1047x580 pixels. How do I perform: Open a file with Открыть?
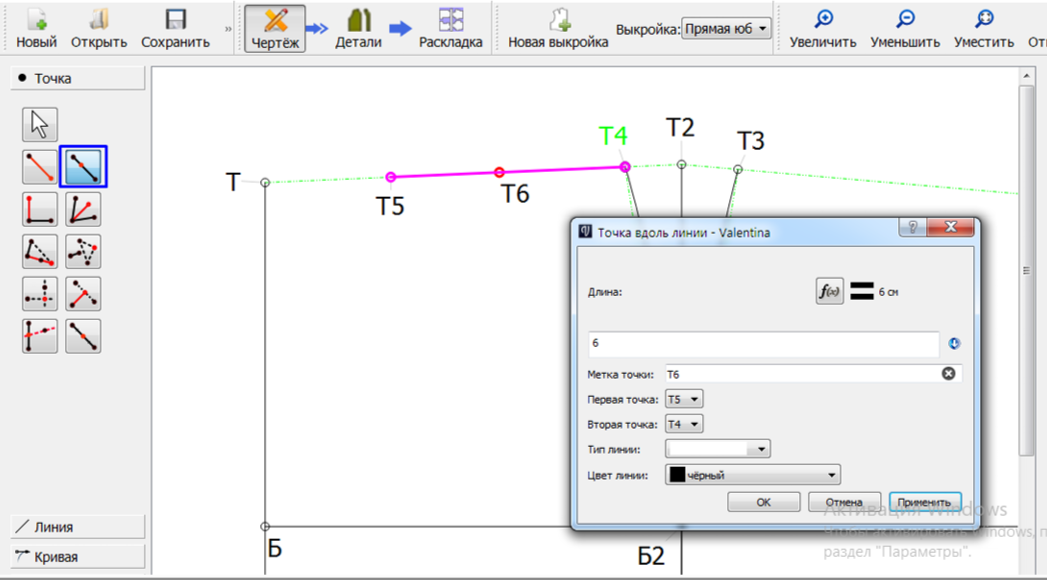click(x=99, y=28)
